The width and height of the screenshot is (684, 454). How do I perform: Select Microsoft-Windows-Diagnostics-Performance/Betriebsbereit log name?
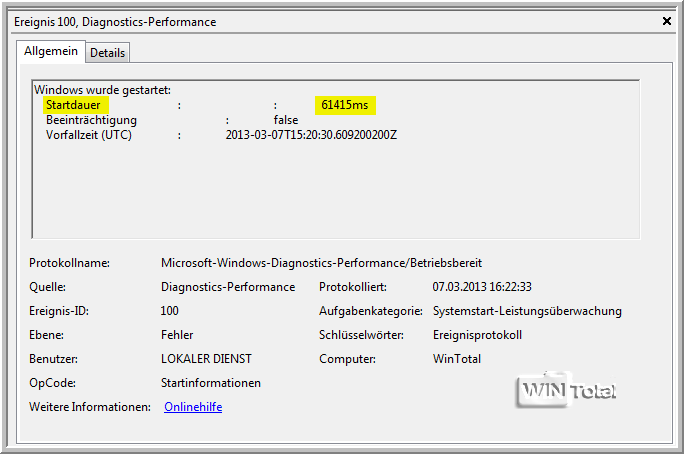coord(321,263)
